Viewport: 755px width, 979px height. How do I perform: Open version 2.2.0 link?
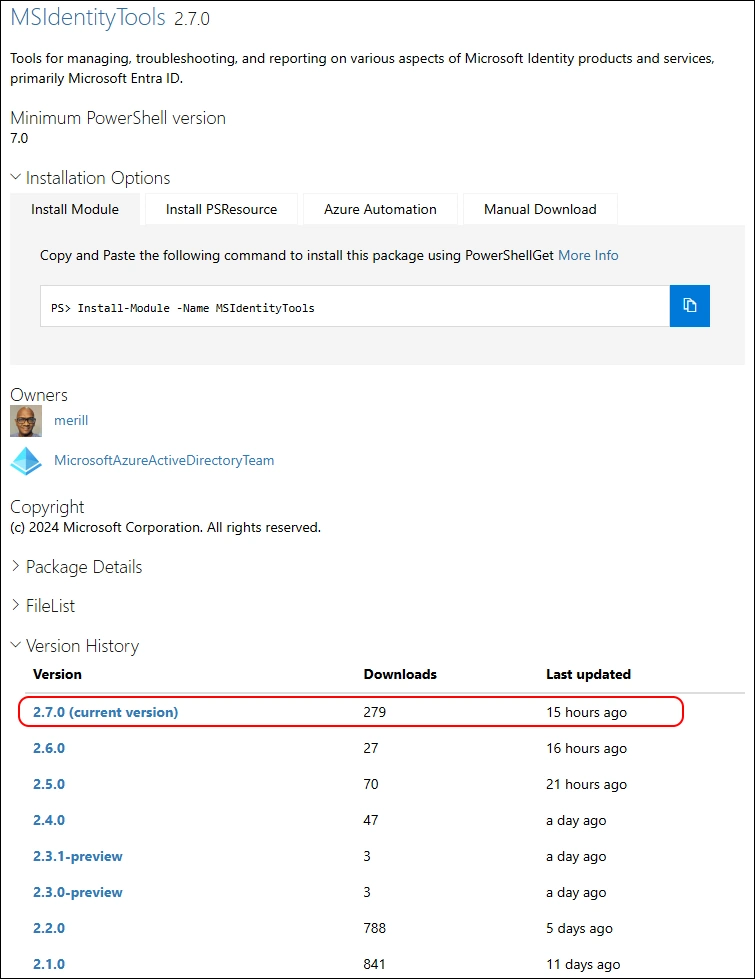click(49, 928)
